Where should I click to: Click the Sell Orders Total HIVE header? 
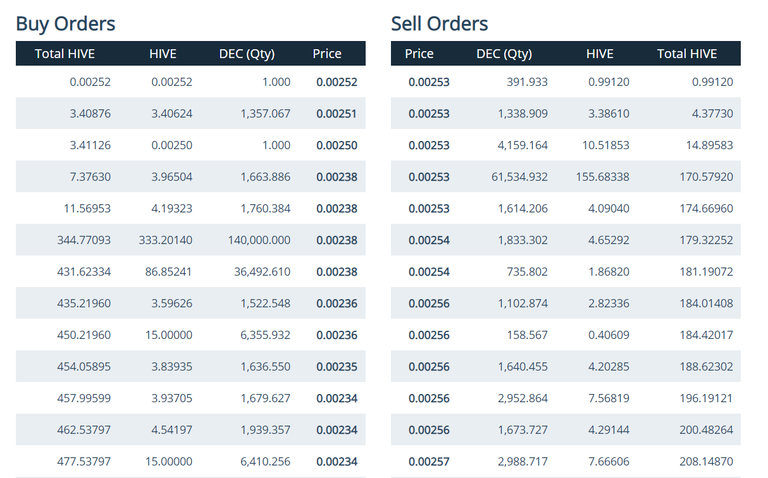687,54
